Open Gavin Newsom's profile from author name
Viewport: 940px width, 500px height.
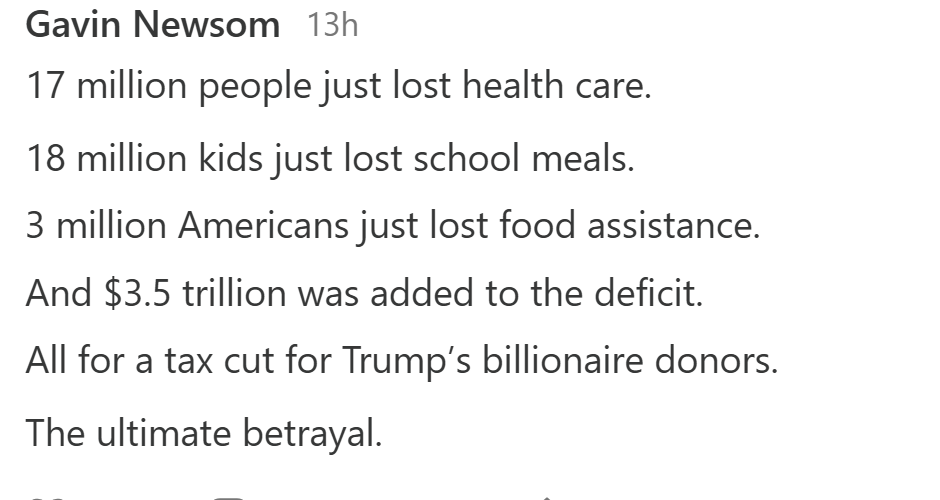pos(152,24)
